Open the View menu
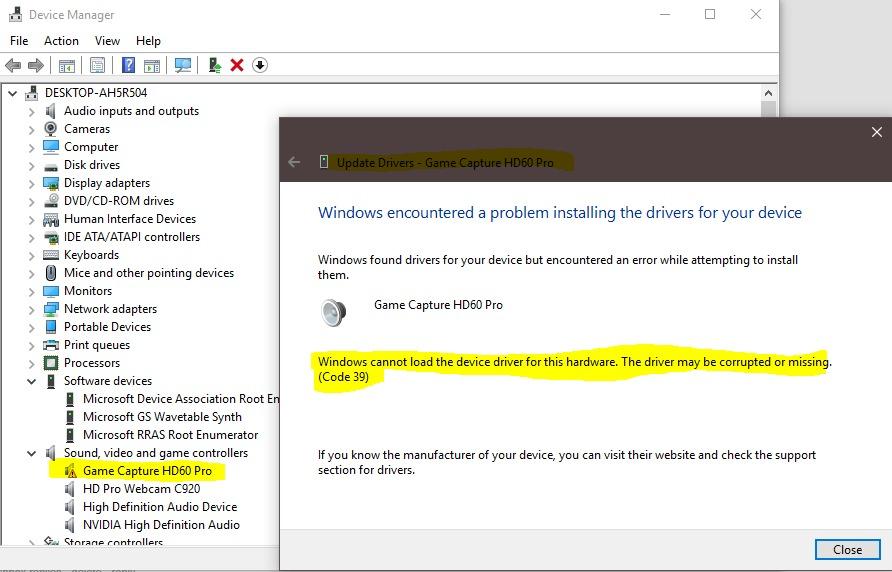 (107, 41)
